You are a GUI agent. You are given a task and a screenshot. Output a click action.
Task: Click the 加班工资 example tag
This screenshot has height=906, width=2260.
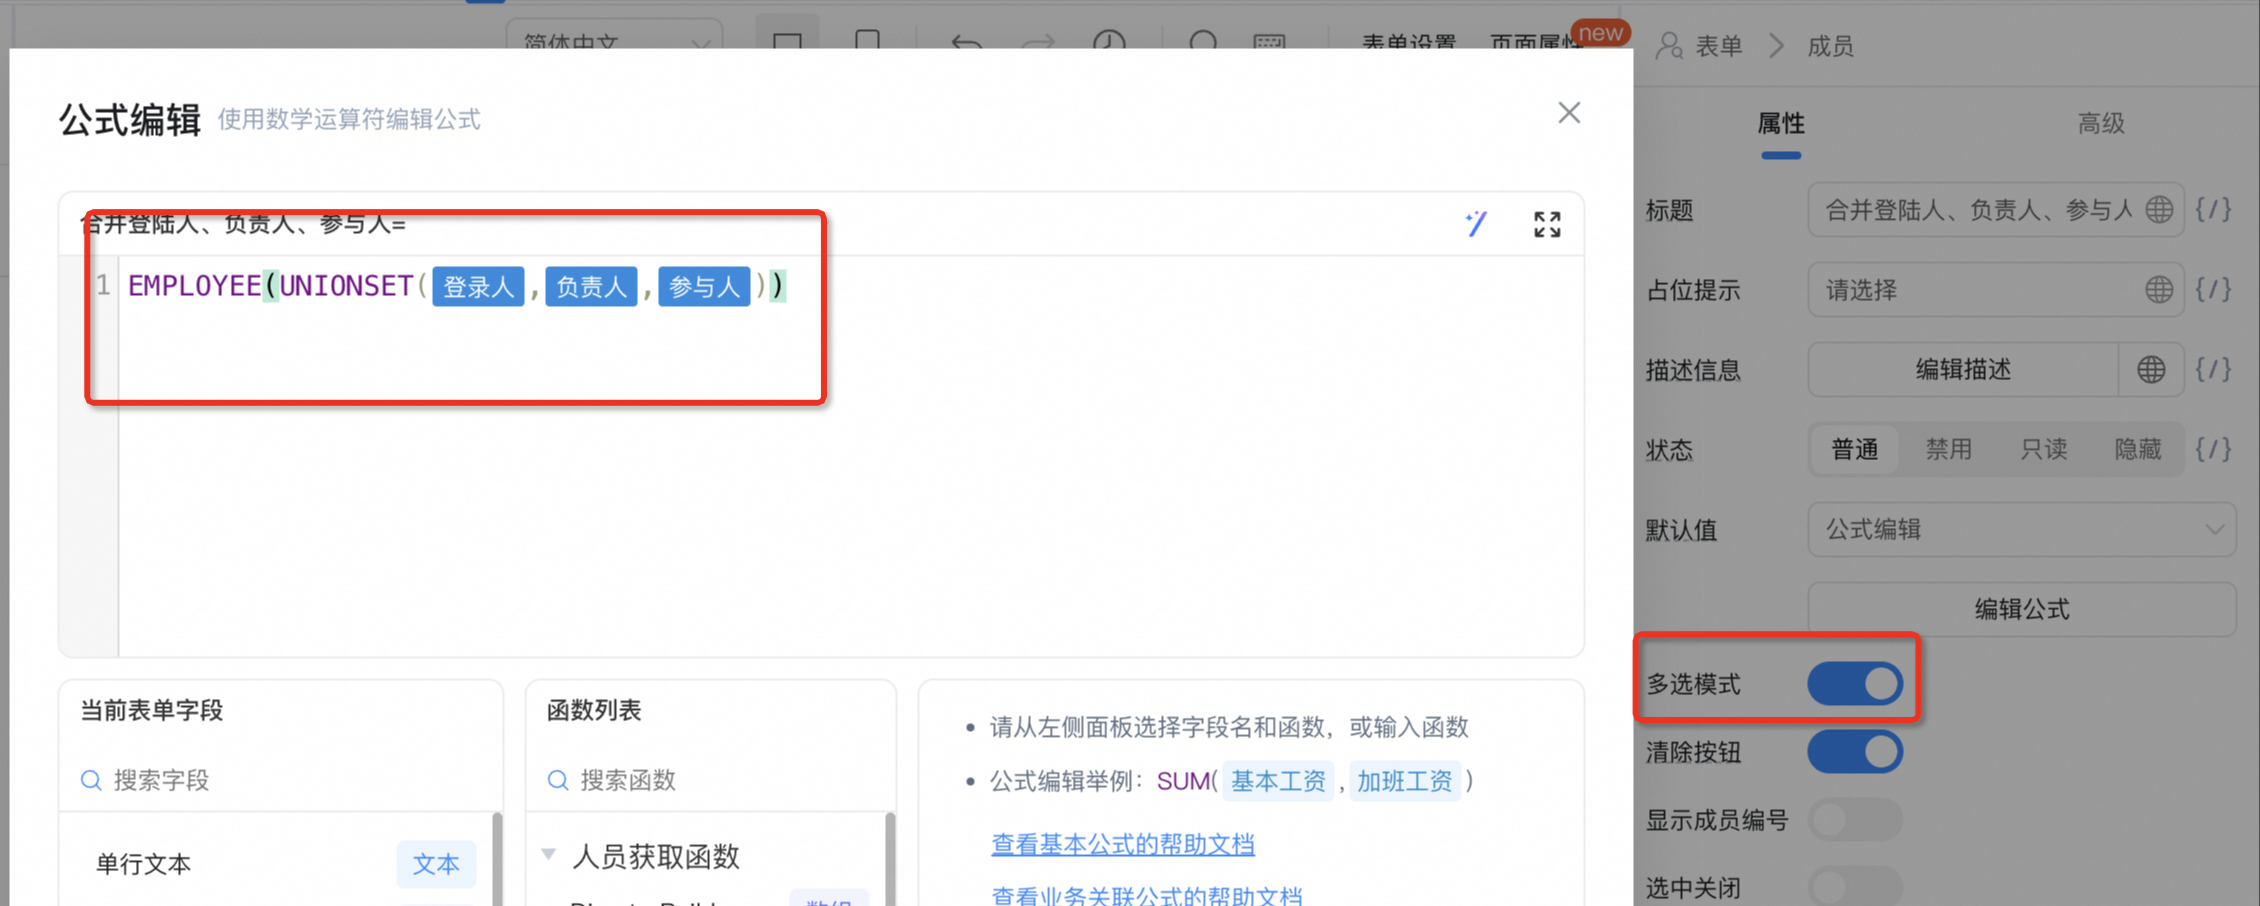click(x=1404, y=781)
